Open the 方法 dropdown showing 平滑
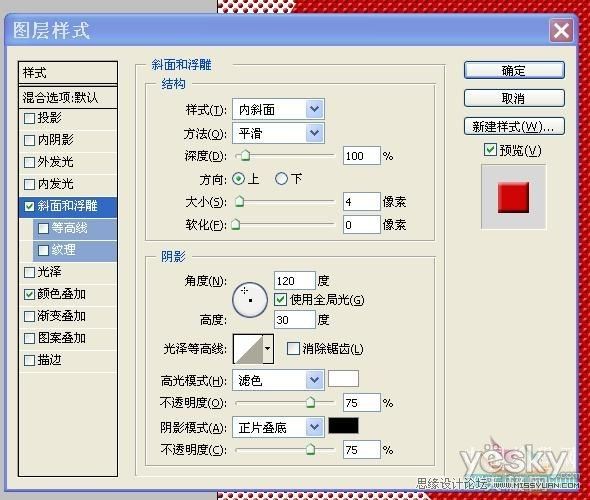 click(x=278, y=133)
